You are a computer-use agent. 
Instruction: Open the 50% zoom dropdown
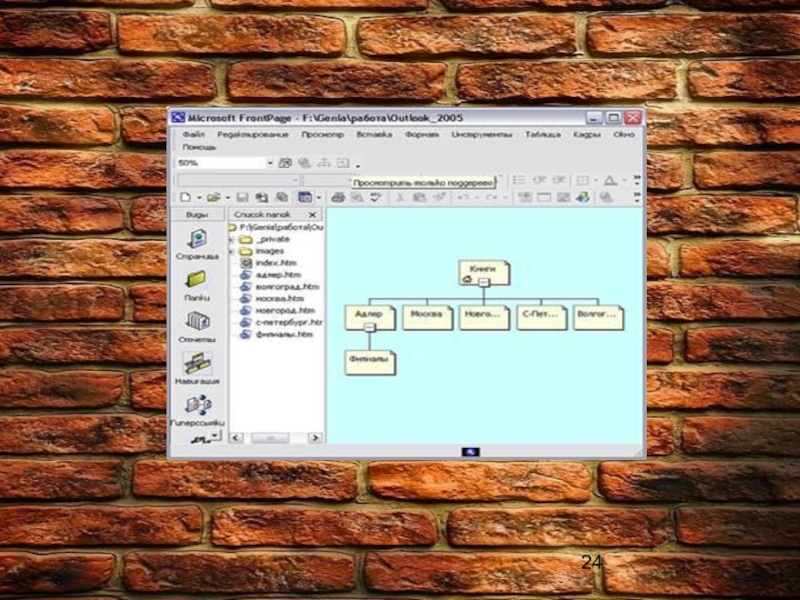tap(270, 163)
